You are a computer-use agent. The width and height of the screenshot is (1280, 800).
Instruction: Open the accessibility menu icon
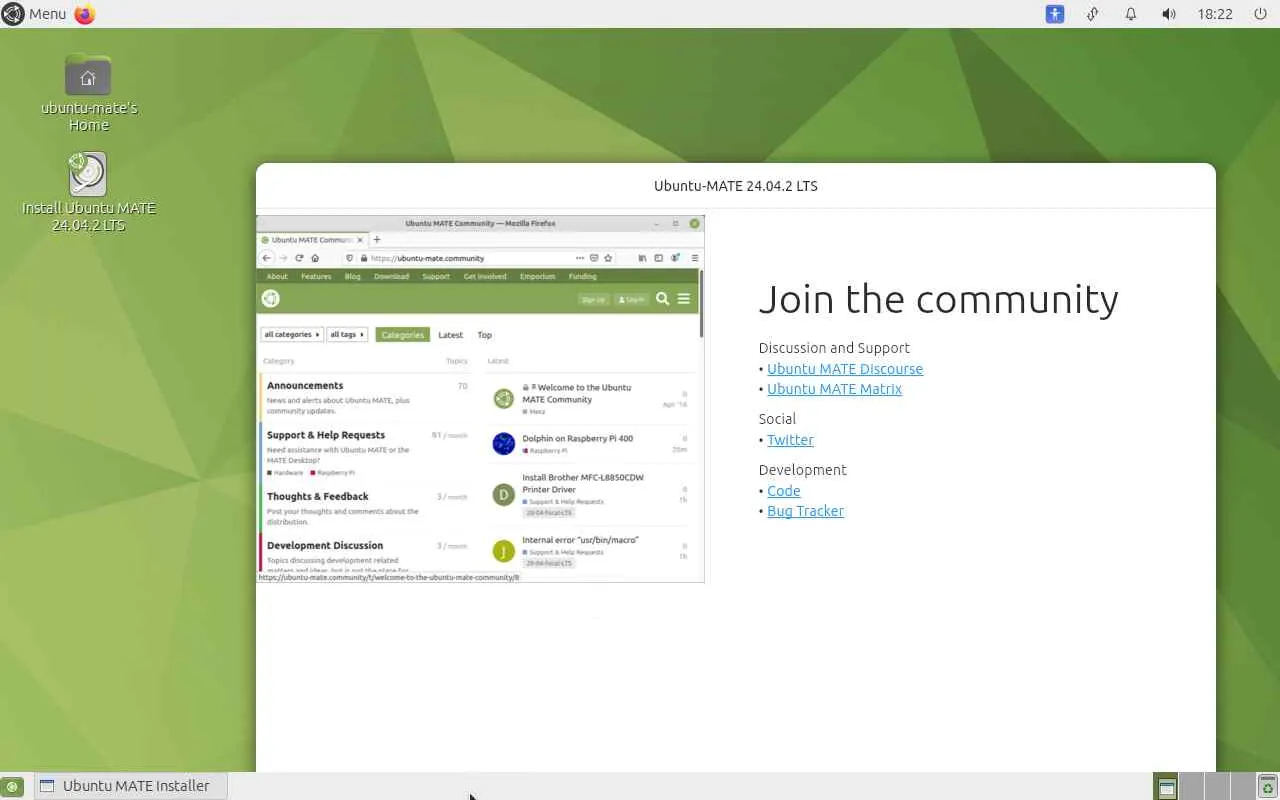click(1055, 14)
